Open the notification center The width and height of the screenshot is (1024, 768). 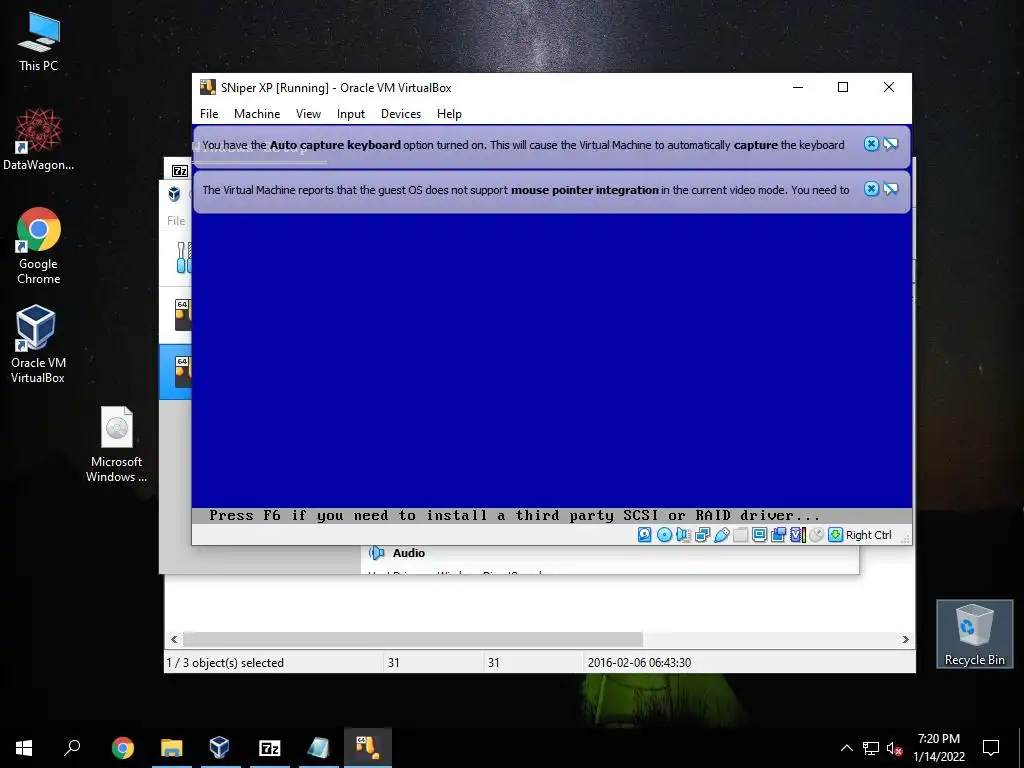click(991, 748)
